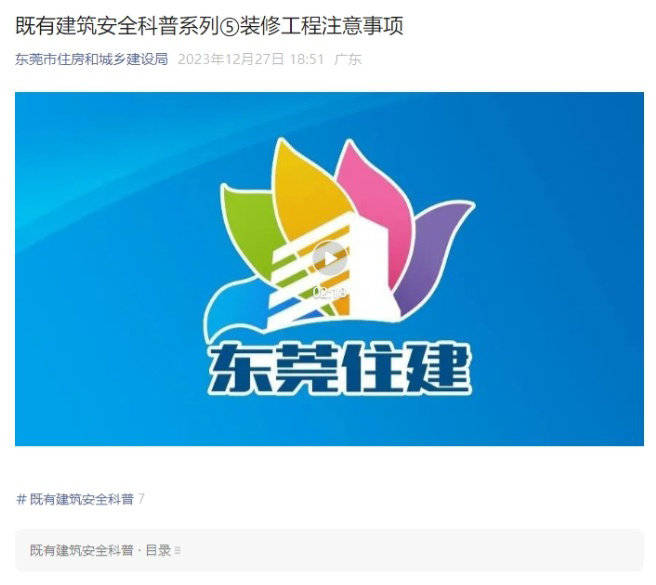Click the 广东 location label
The width and height of the screenshot is (656, 585).
348,59
